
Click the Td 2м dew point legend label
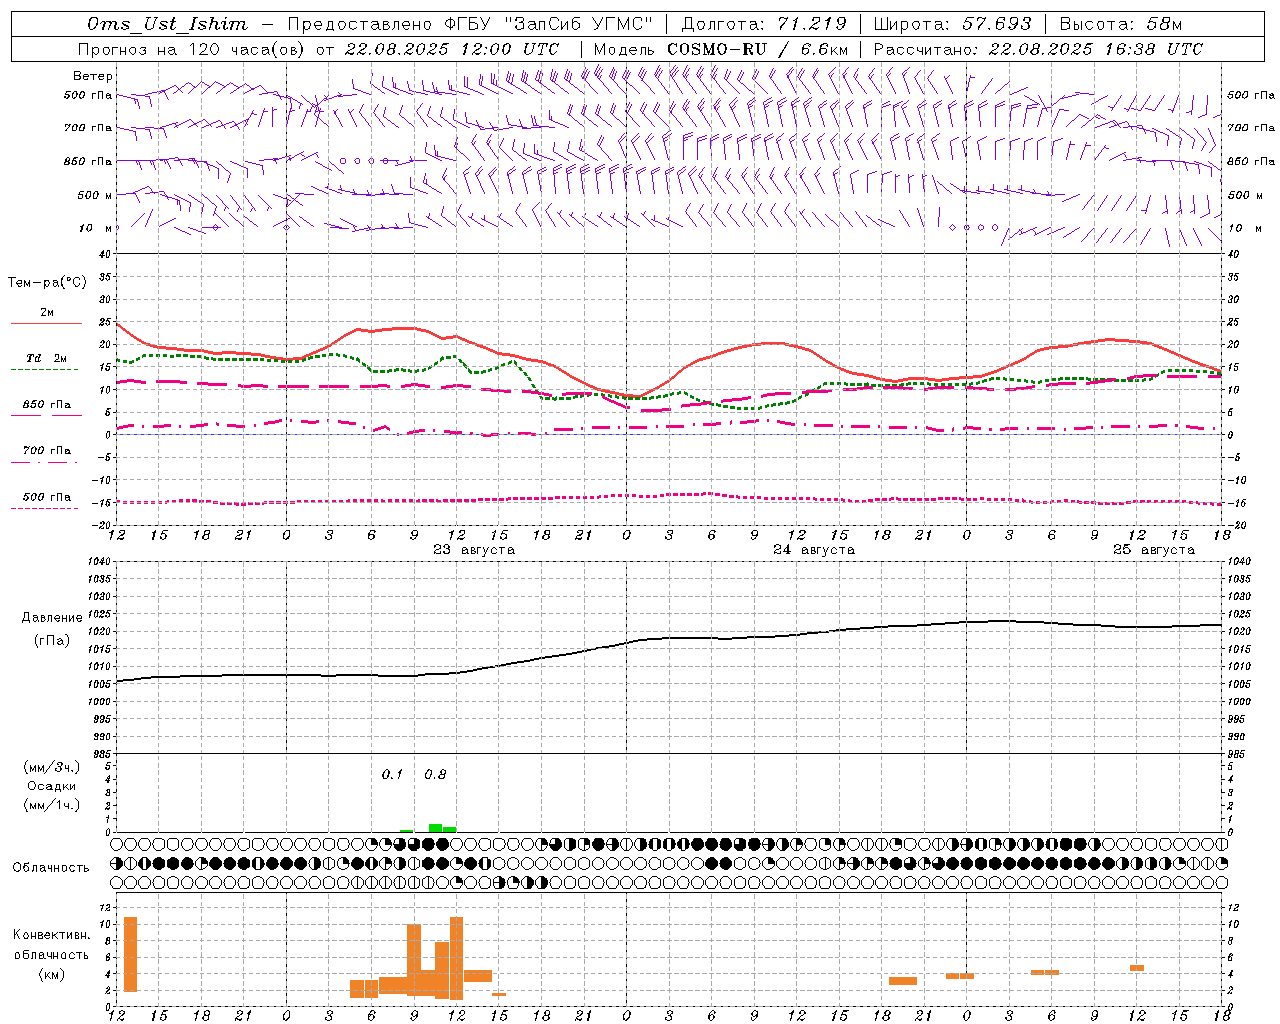tap(47, 358)
